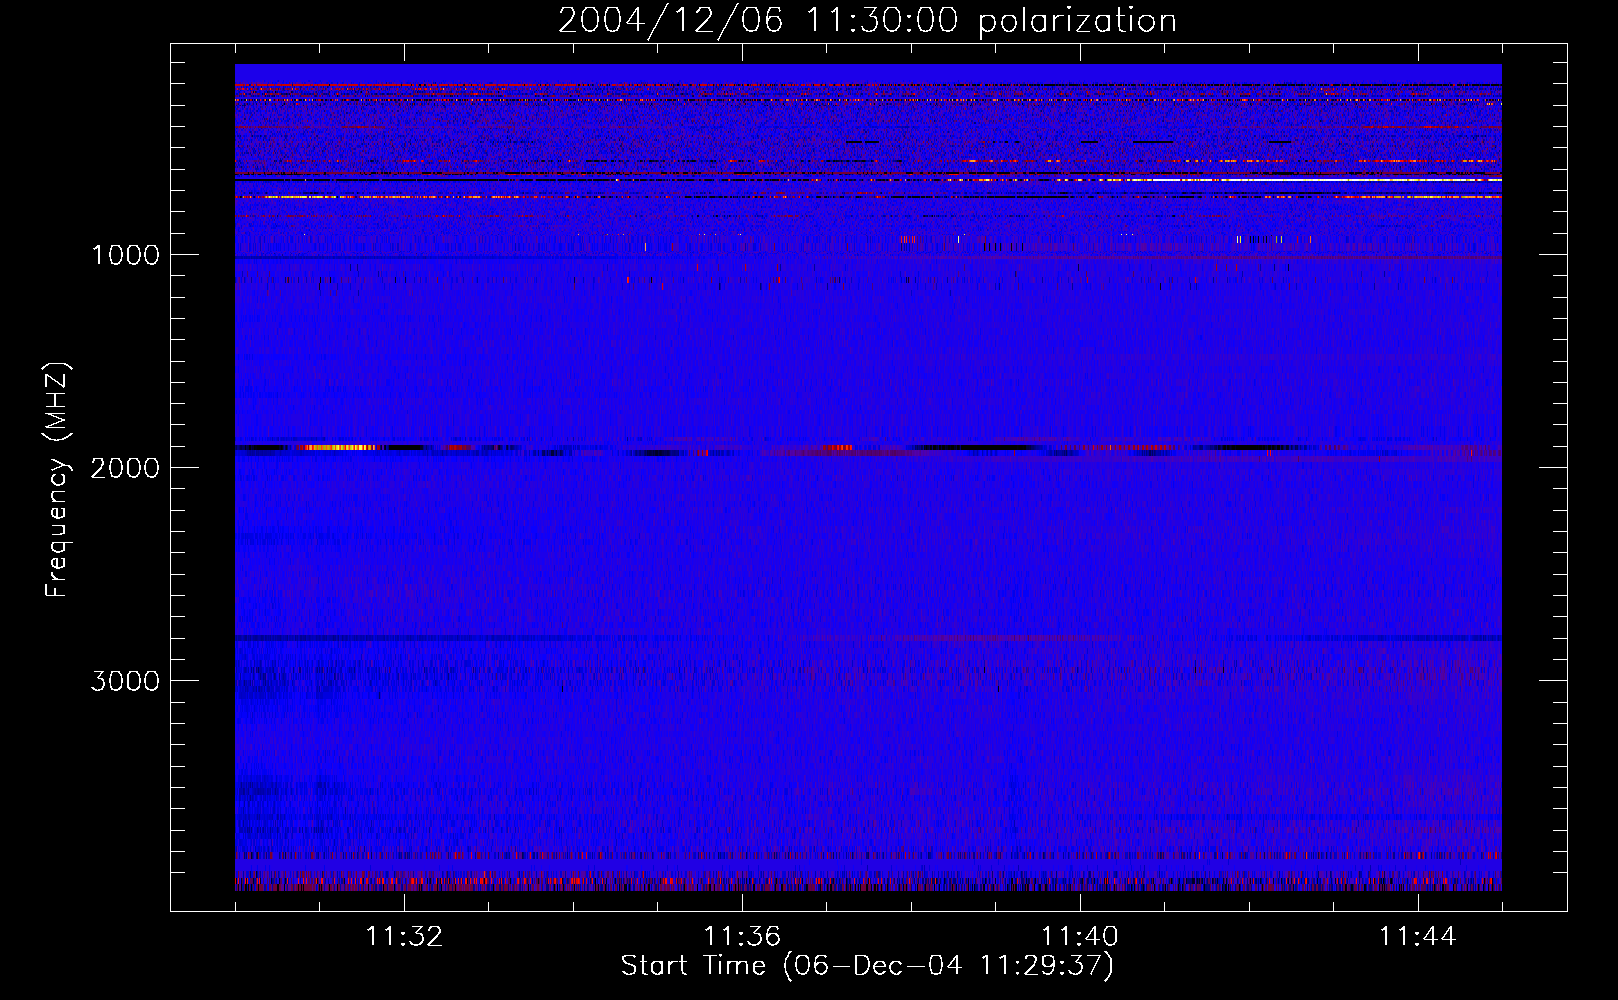Click the "Start Time (06-Dec-04 11:29:37)" label
This screenshot has height=1000, width=1618.
click(x=867, y=966)
